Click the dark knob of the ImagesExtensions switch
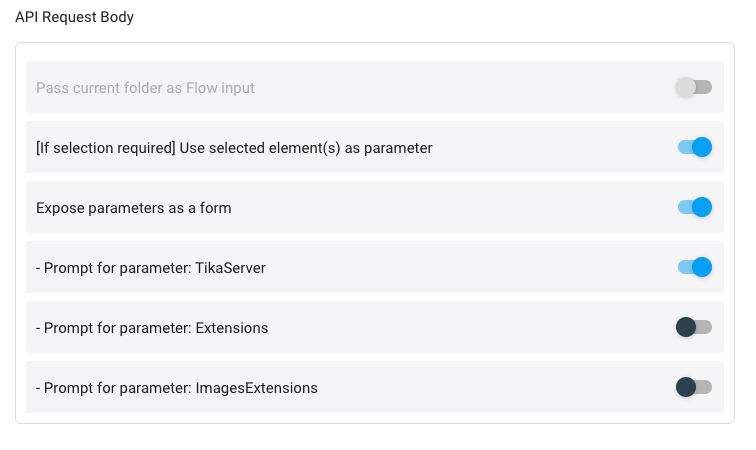 pos(686,387)
